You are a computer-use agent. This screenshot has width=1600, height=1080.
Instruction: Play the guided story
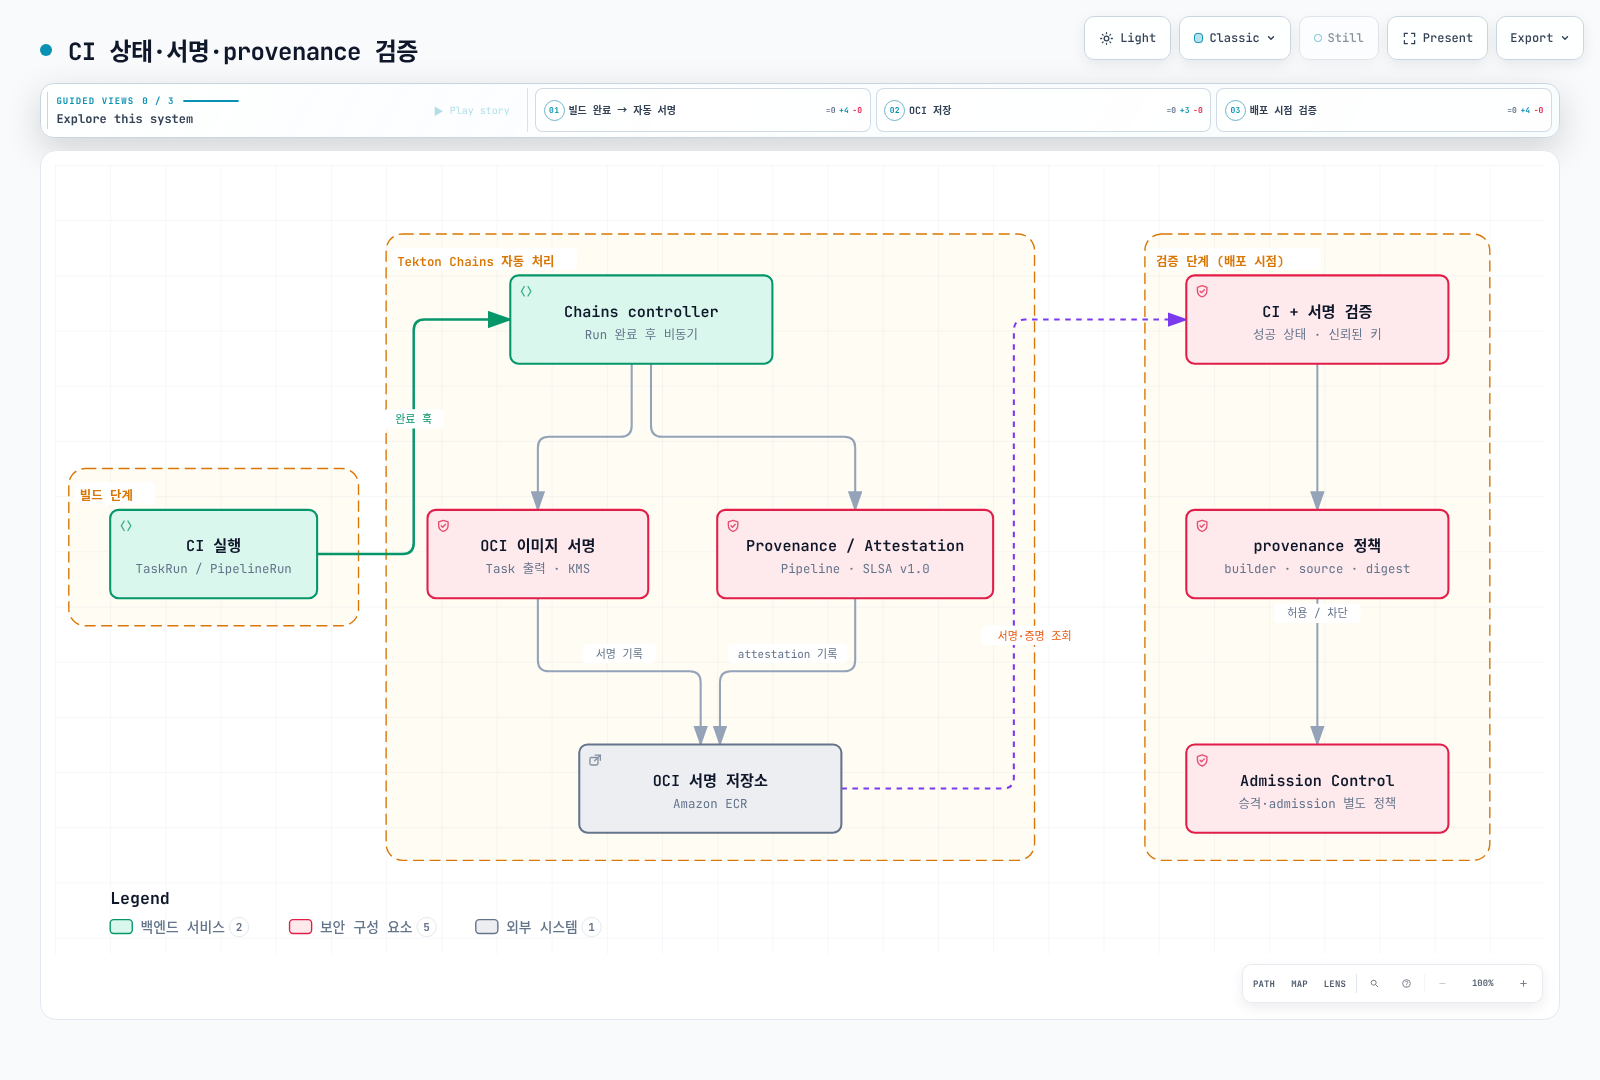(x=472, y=111)
